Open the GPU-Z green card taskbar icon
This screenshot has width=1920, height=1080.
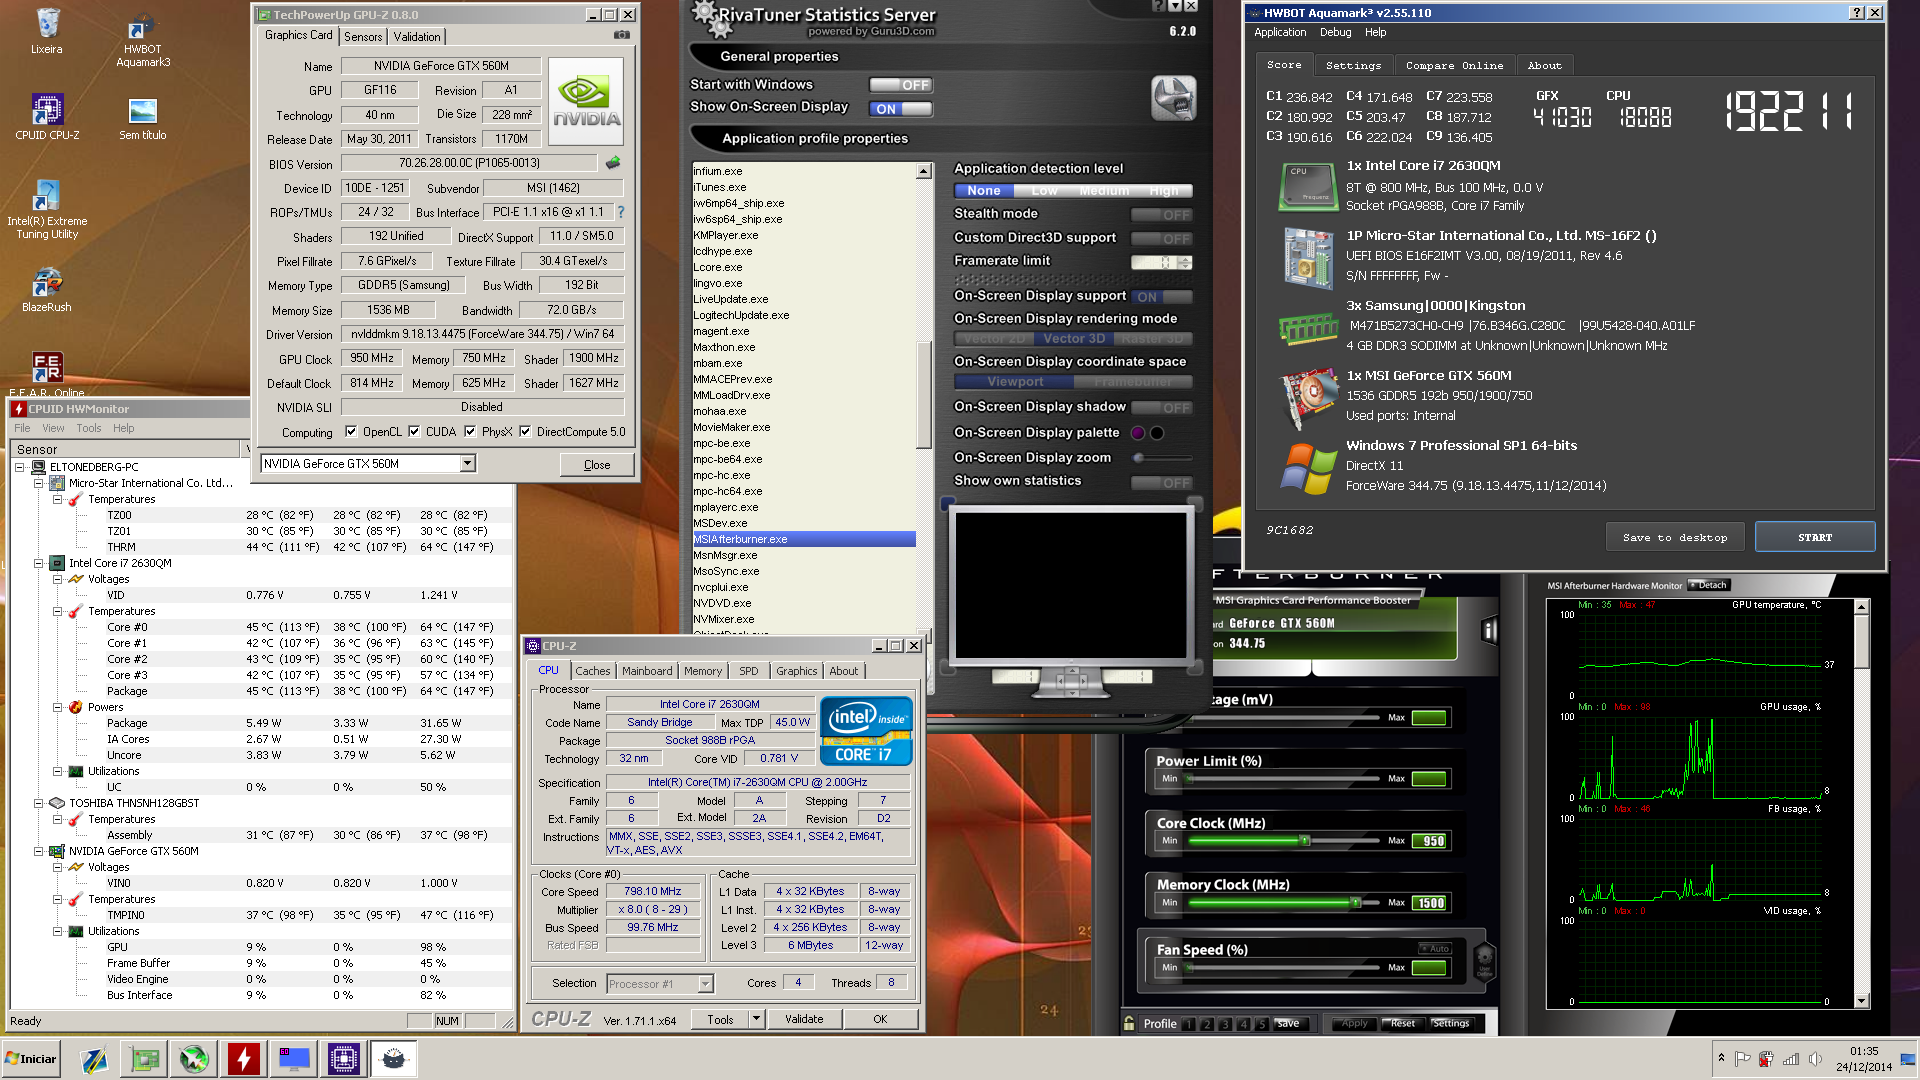coord(144,1058)
